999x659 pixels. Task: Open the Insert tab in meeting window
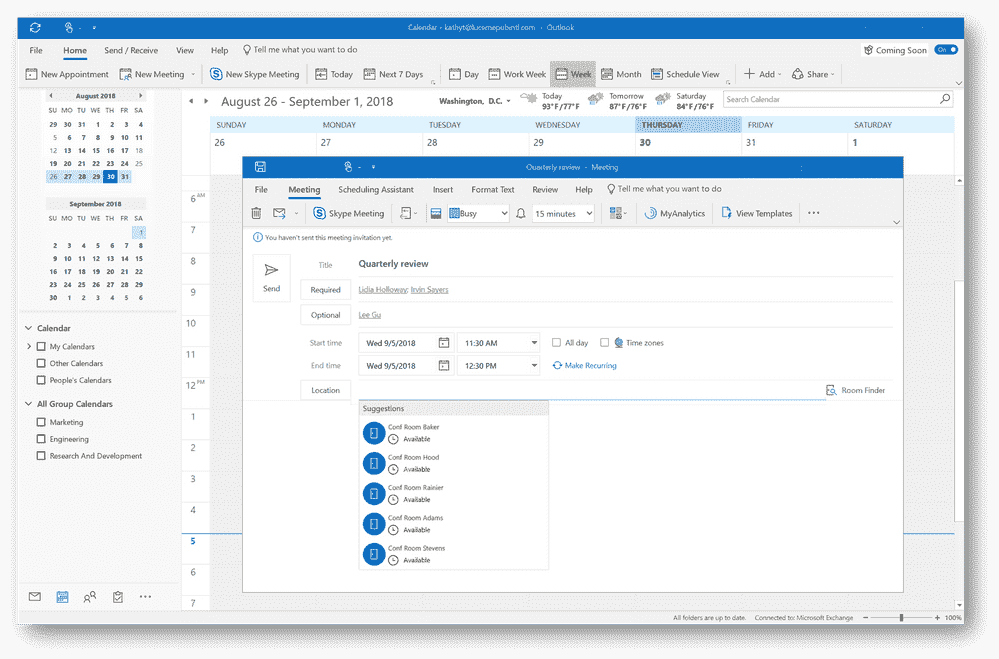(443, 189)
